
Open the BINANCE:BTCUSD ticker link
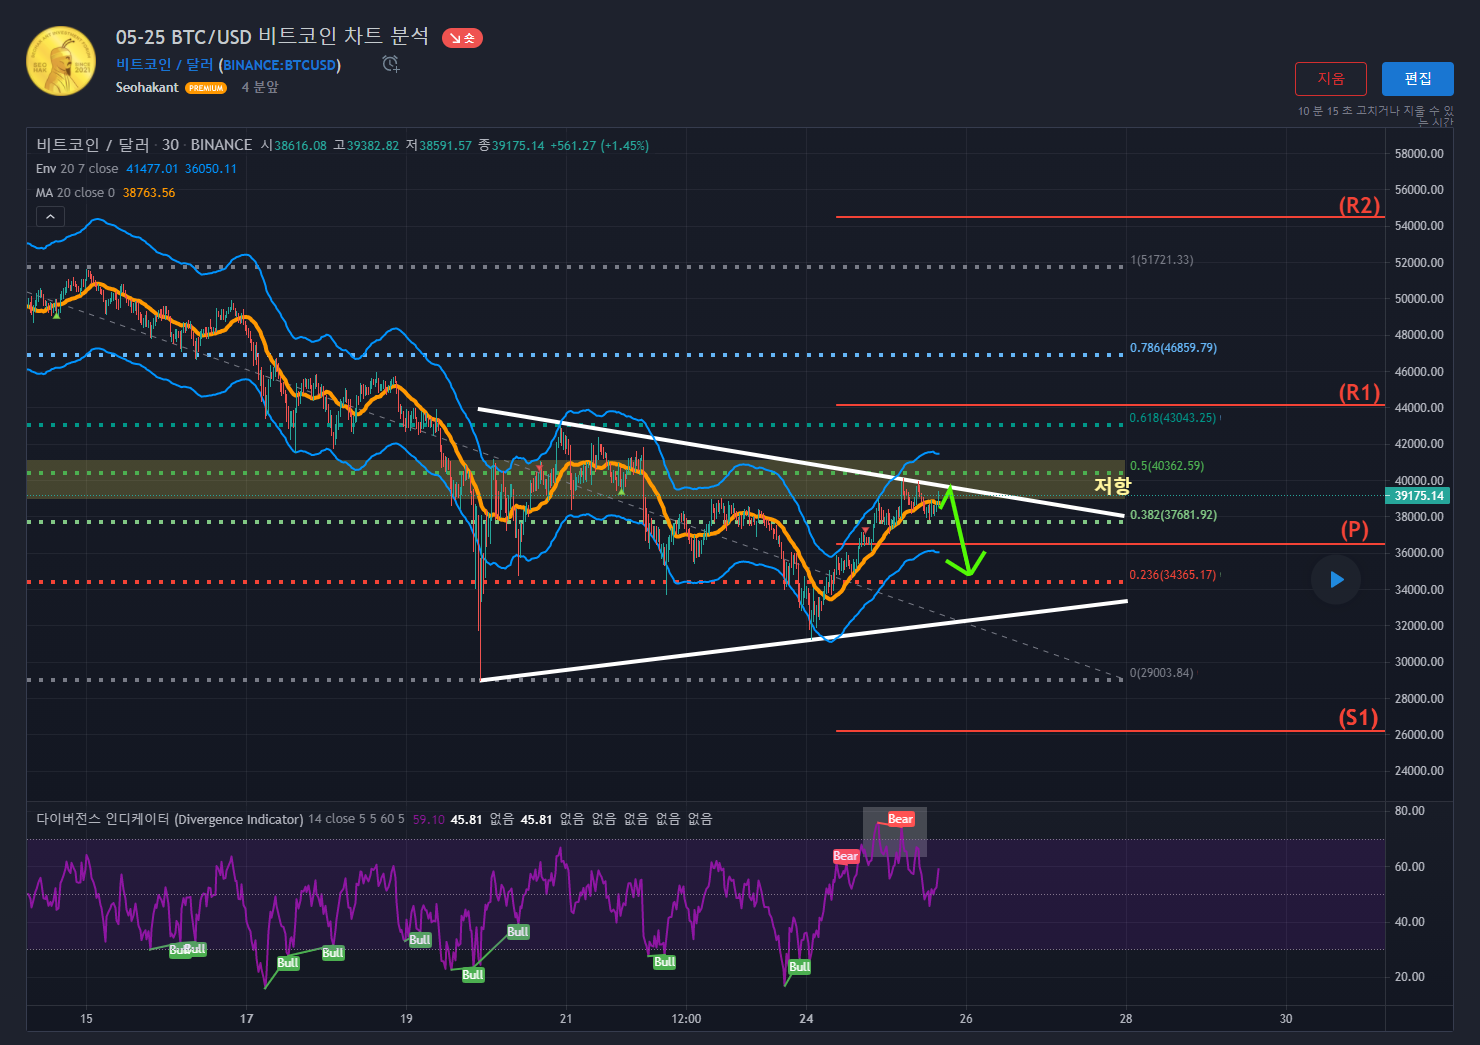tap(280, 65)
